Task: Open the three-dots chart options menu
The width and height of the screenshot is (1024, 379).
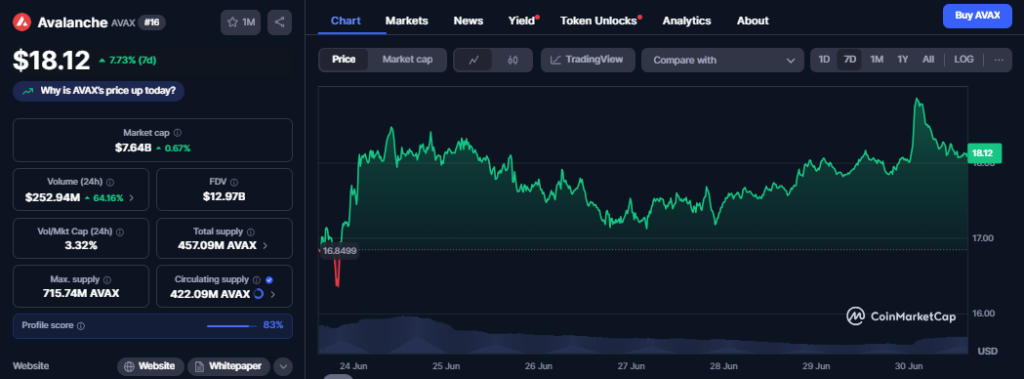Action: (x=999, y=59)
